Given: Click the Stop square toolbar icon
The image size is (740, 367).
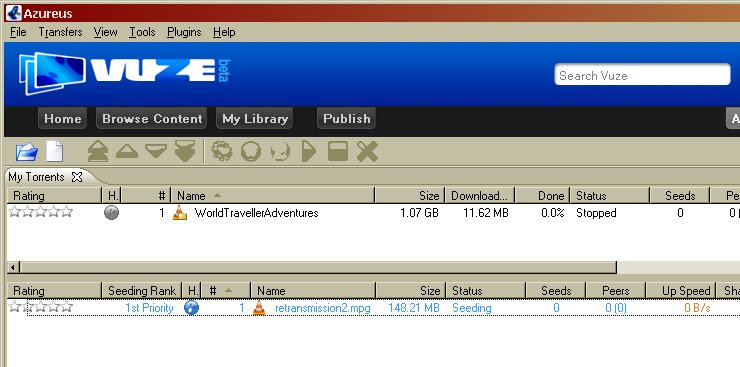Looking at the screenshot, I should [338, 151].
